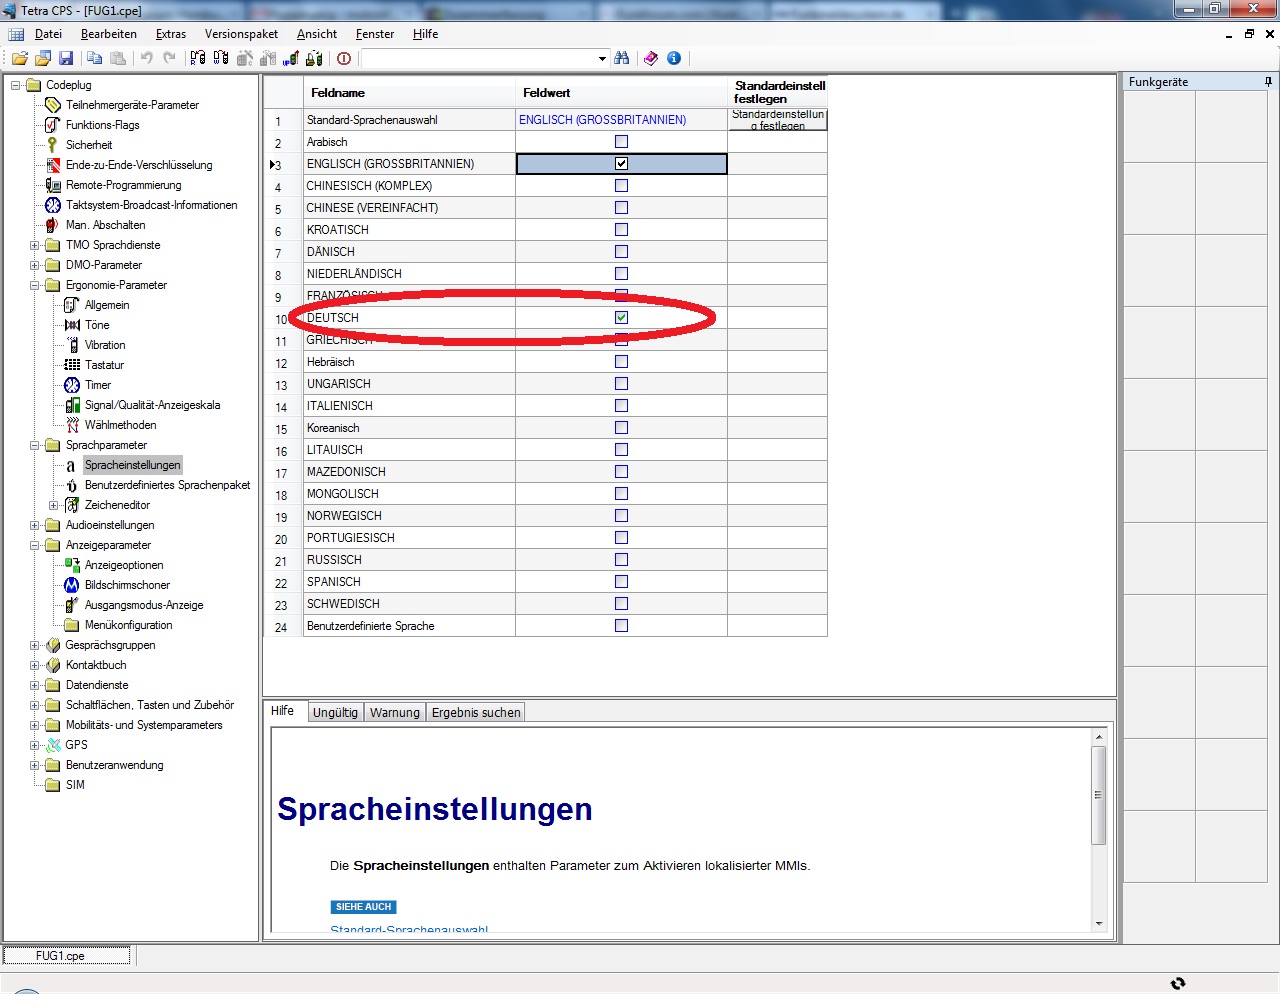Screen dimensions: 1280x994
Task: Expand the Audioeinstellungen folder
Action: click(x=35, y=525)
